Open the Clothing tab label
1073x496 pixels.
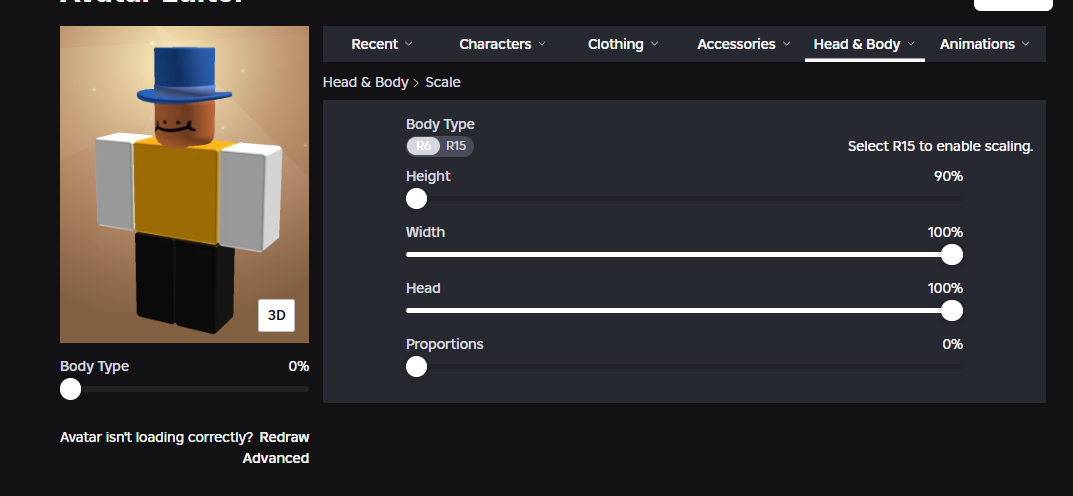click(615, 44)
